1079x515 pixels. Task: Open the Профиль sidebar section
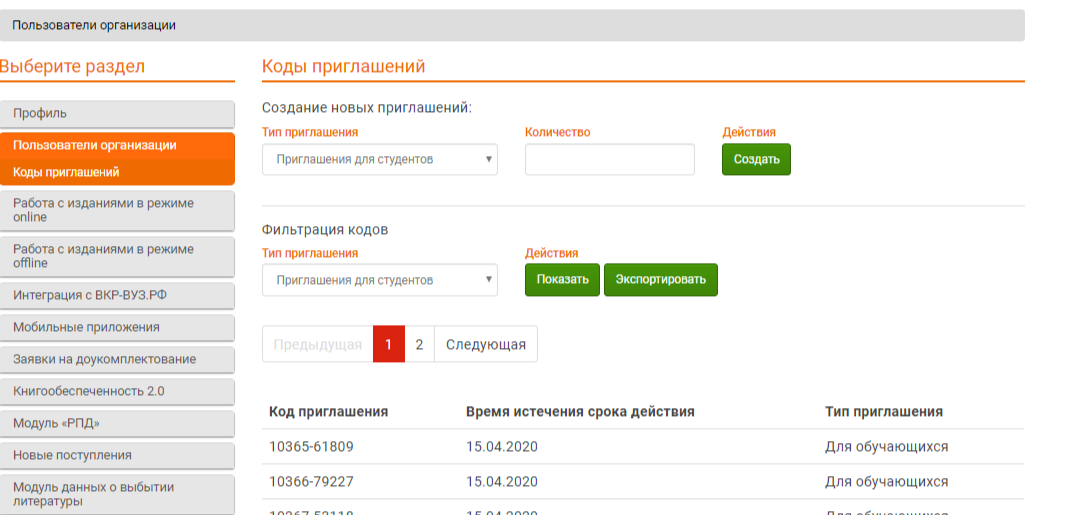pyautogui.click(x=117, y=114)
